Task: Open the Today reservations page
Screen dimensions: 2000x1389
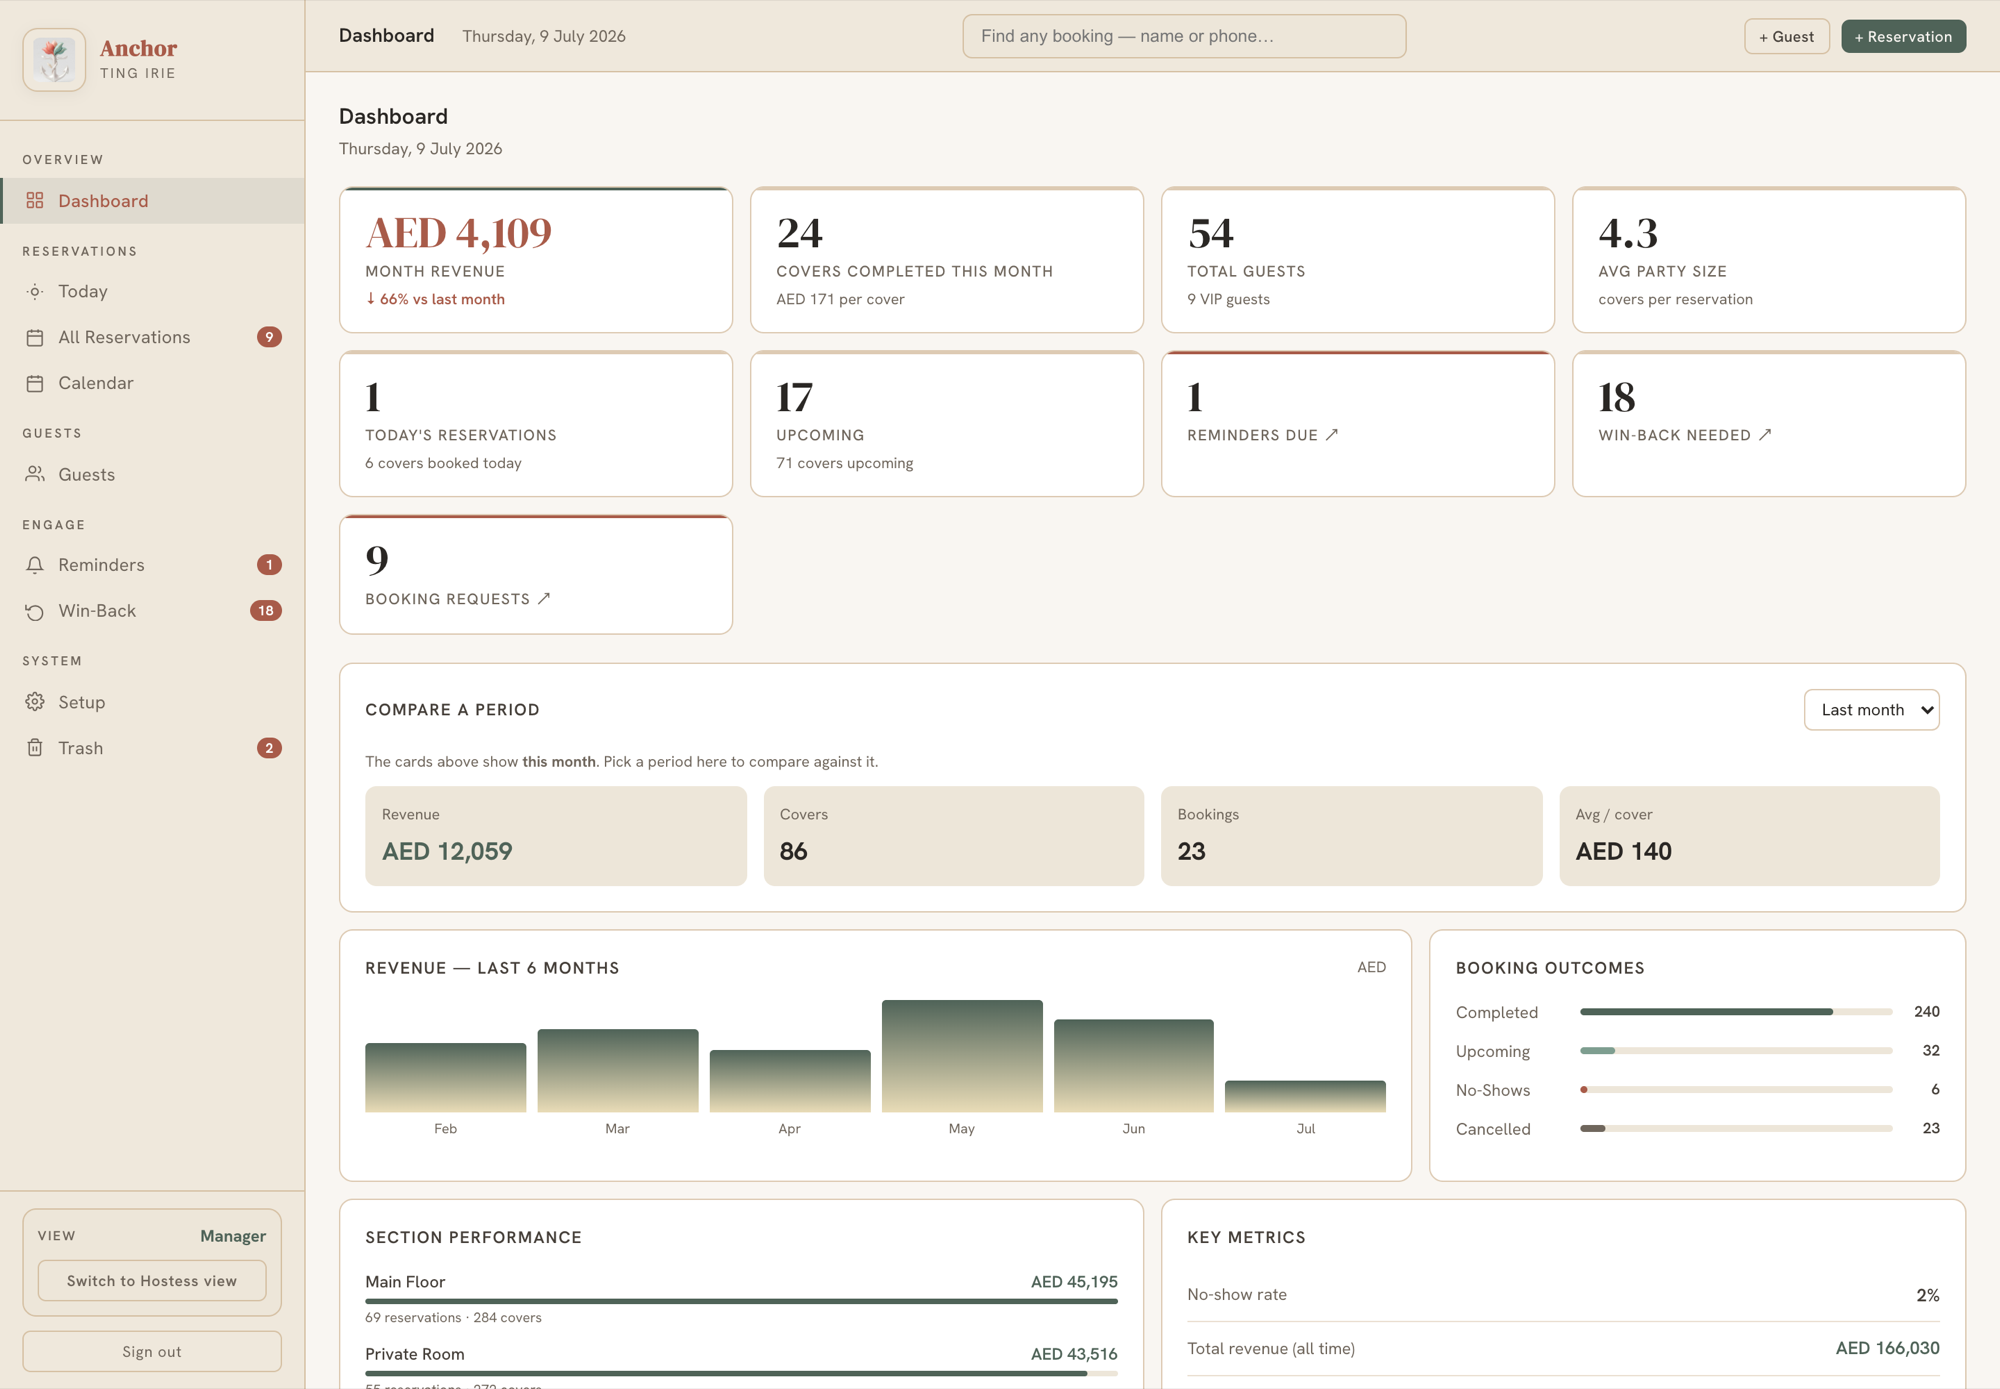Action: pyautogui.click(x=152, y=292)
